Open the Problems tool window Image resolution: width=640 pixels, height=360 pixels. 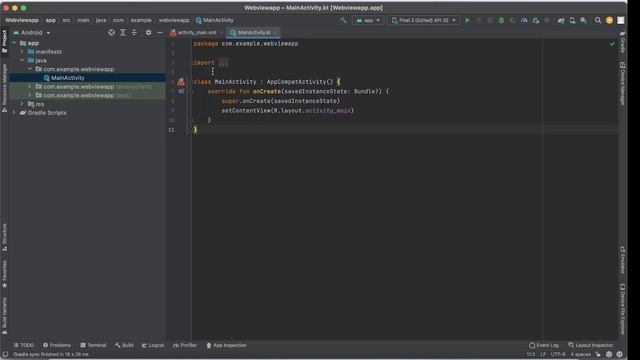point(57,345)
